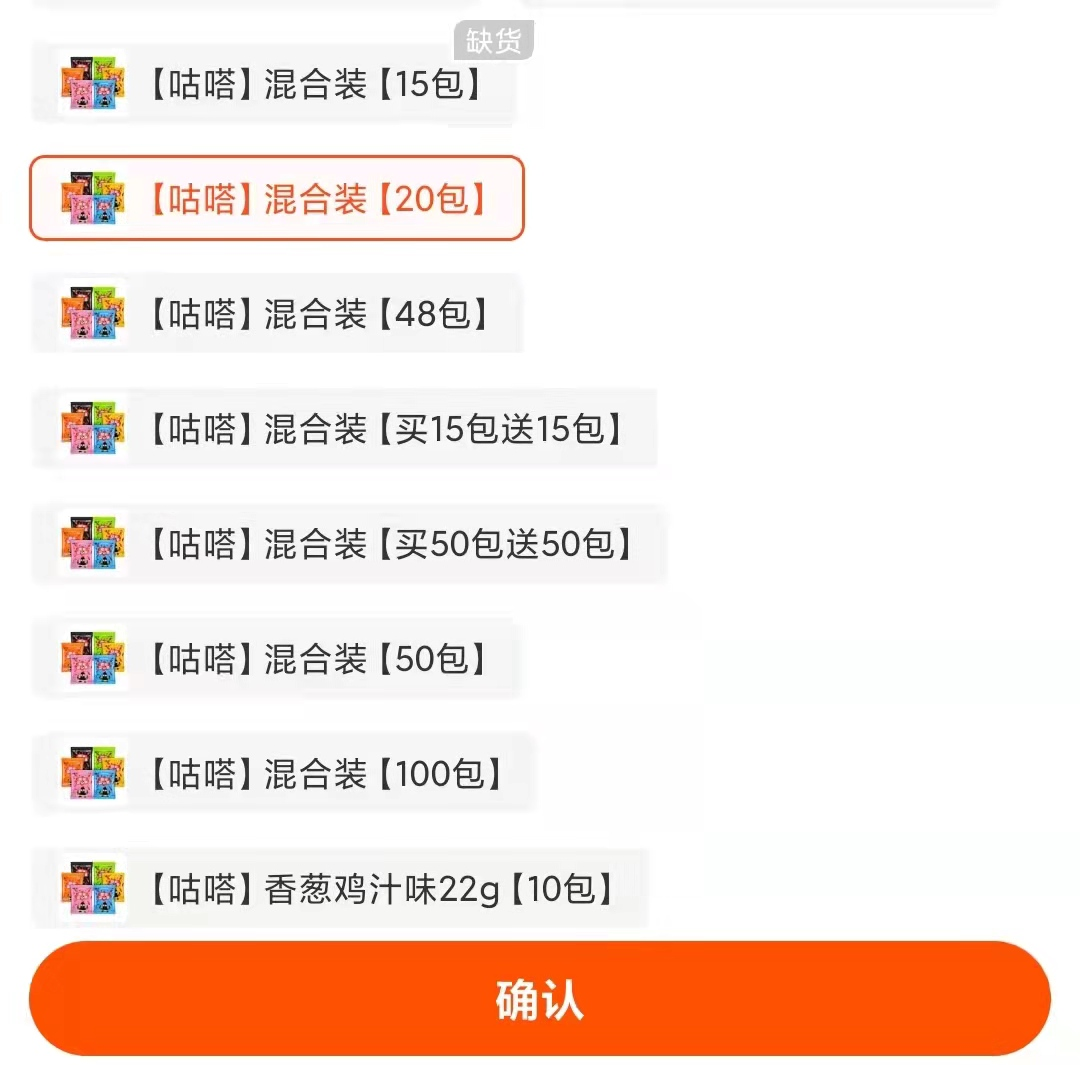Tap thumbnail beside 买15包送15包 option
This screenshot has height=1065, width=1080.
(92, 428)
